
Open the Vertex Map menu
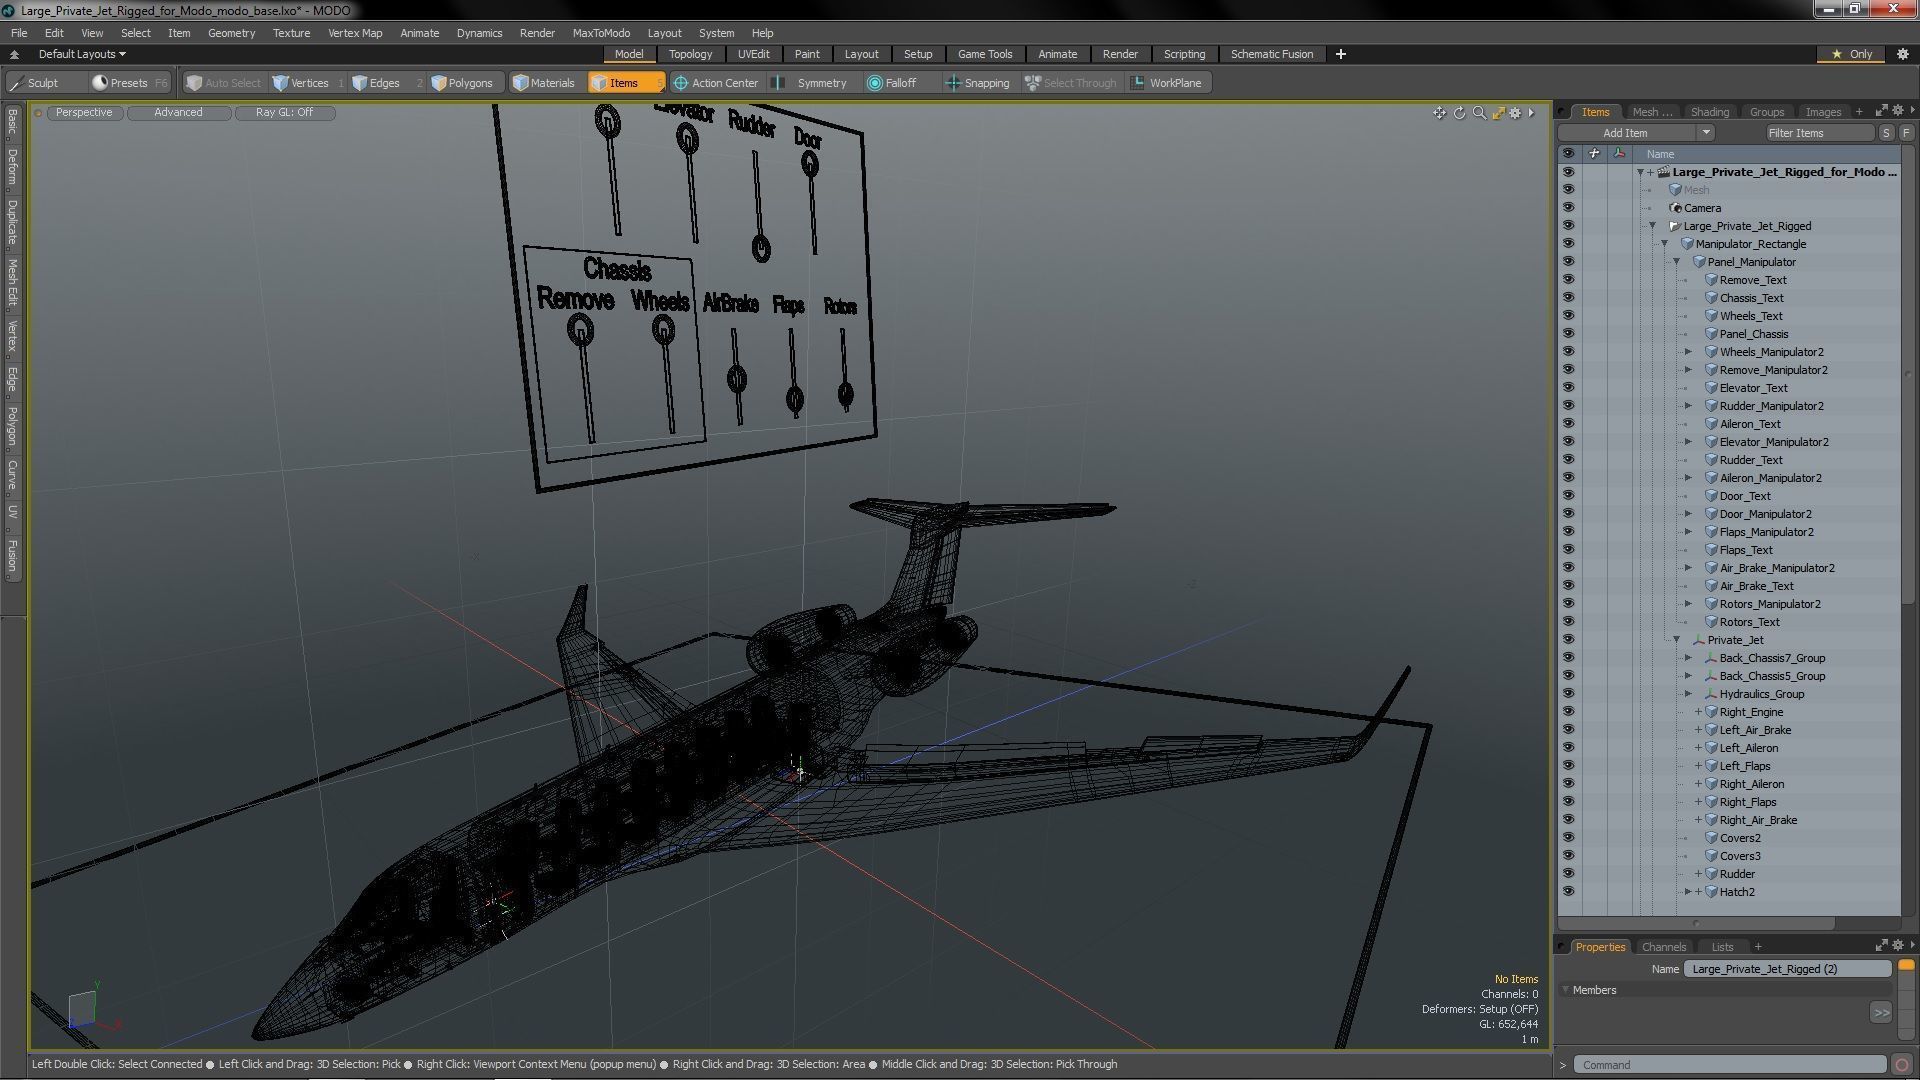click(x=355, y=33)
